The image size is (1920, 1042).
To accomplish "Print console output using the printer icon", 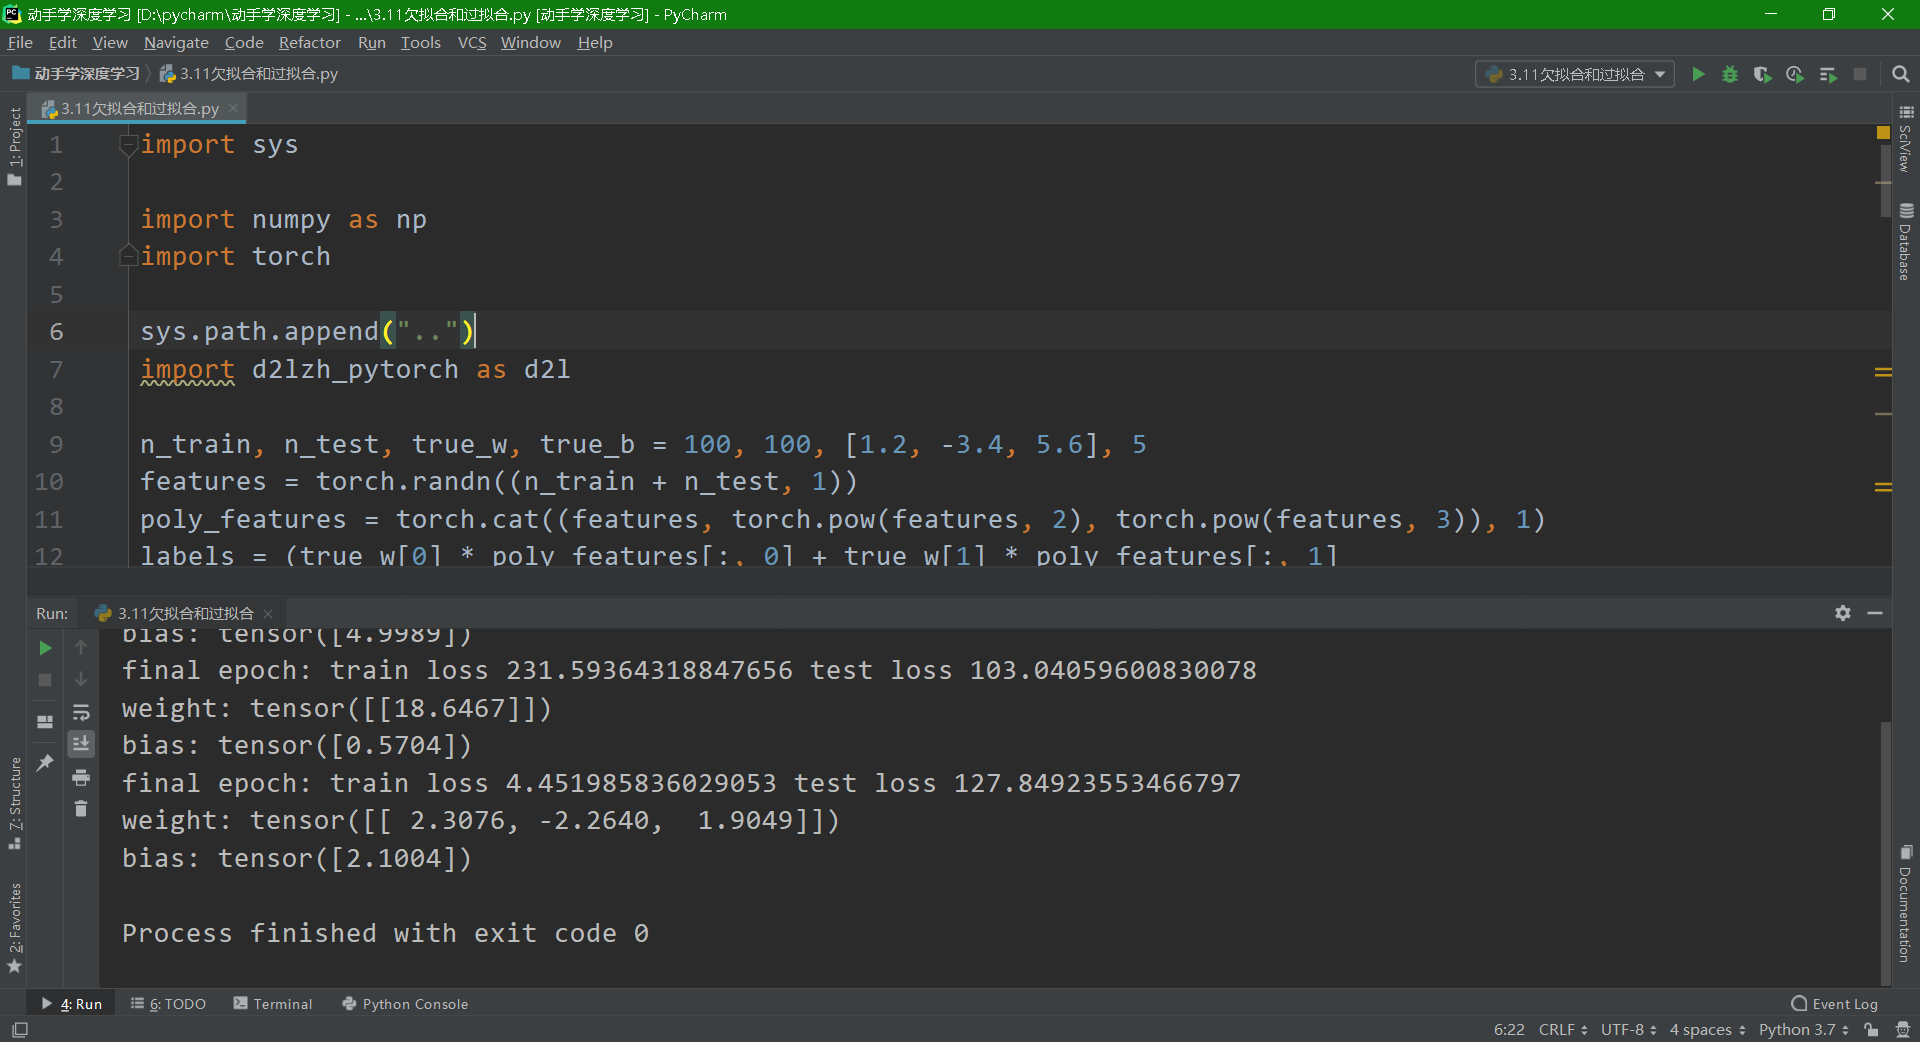I will [x=81, y=779].
